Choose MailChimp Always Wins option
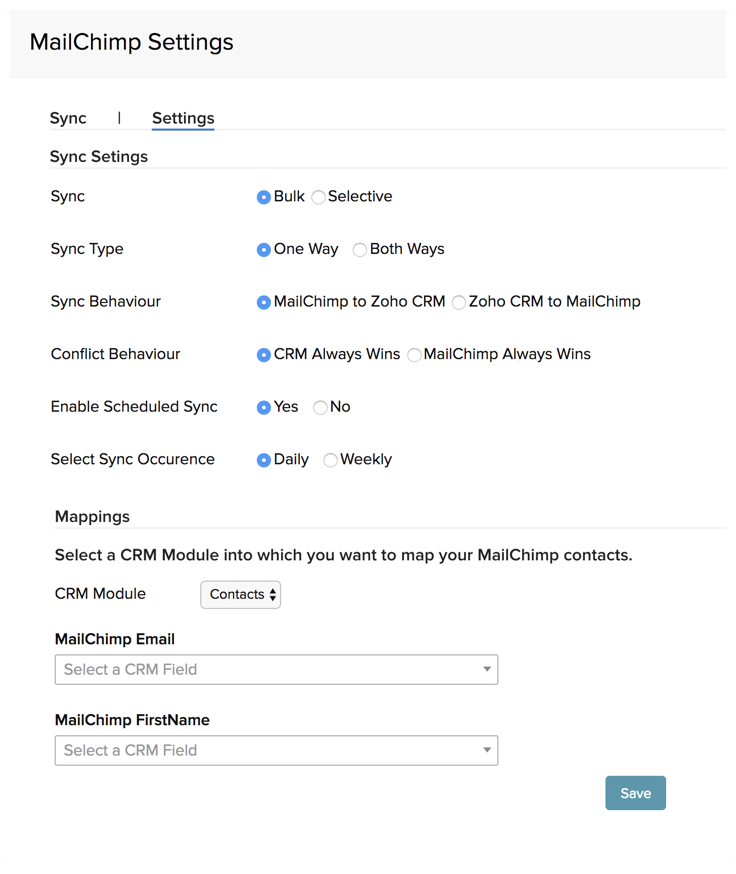 click(x=414, y=355)
